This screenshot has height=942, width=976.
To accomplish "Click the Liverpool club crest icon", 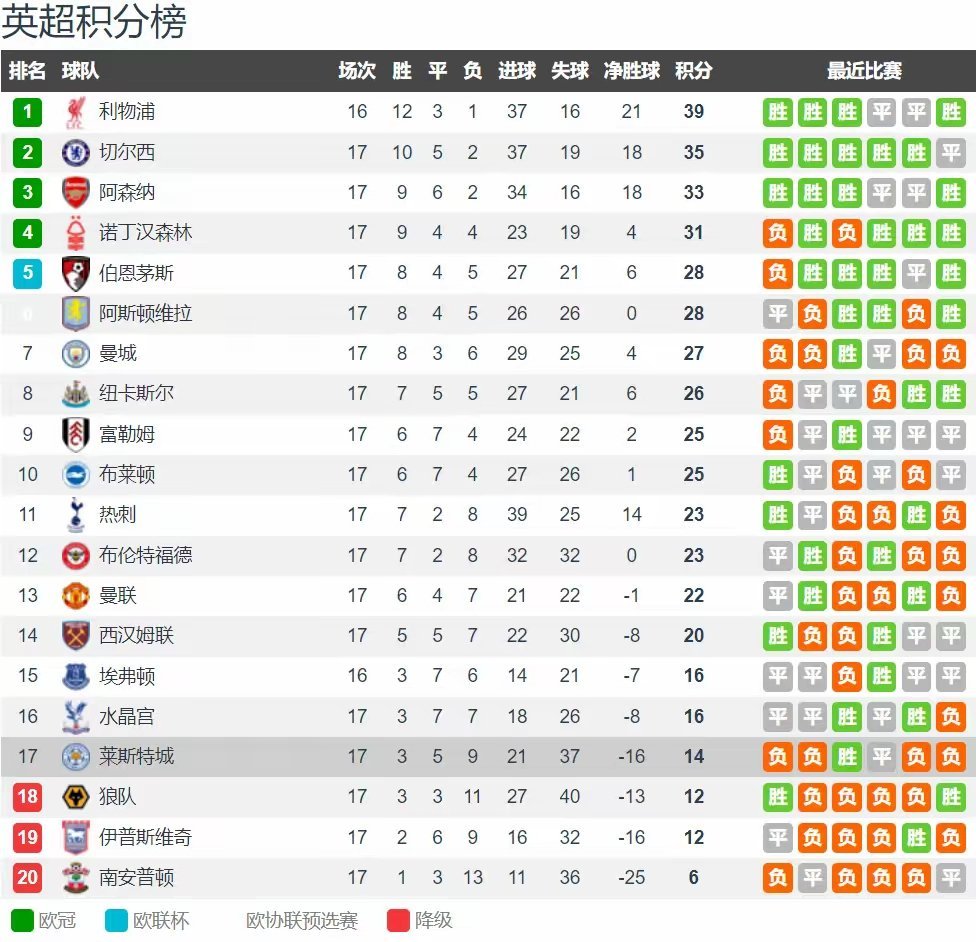I will tap(76, 112).
